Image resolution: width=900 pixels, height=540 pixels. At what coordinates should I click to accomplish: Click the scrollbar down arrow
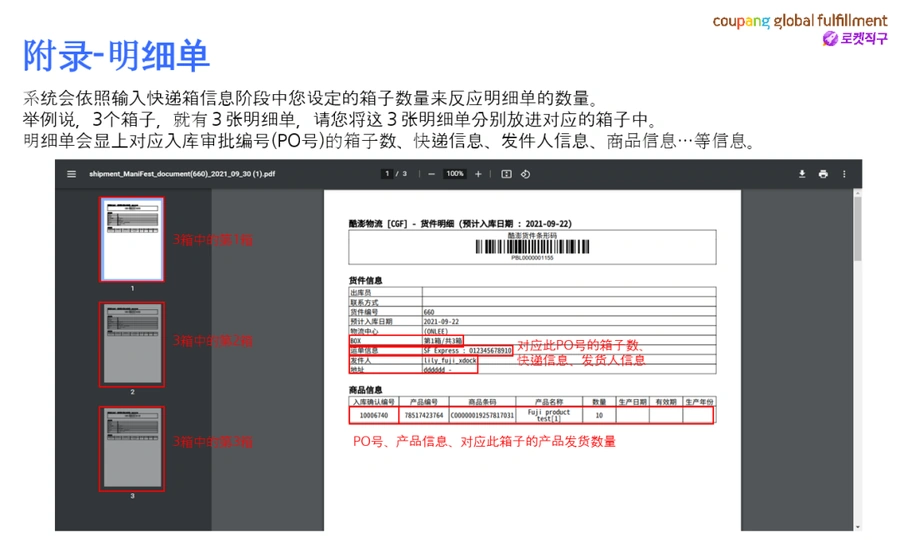[x=858, y=527]
